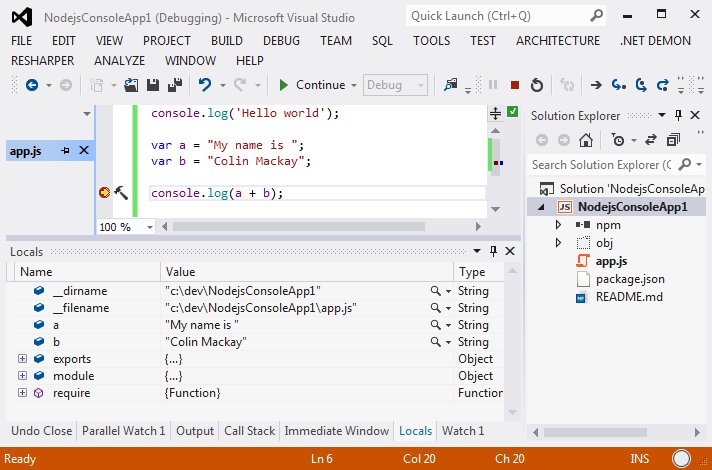Switch to the Output tab

tap(195, 431)
